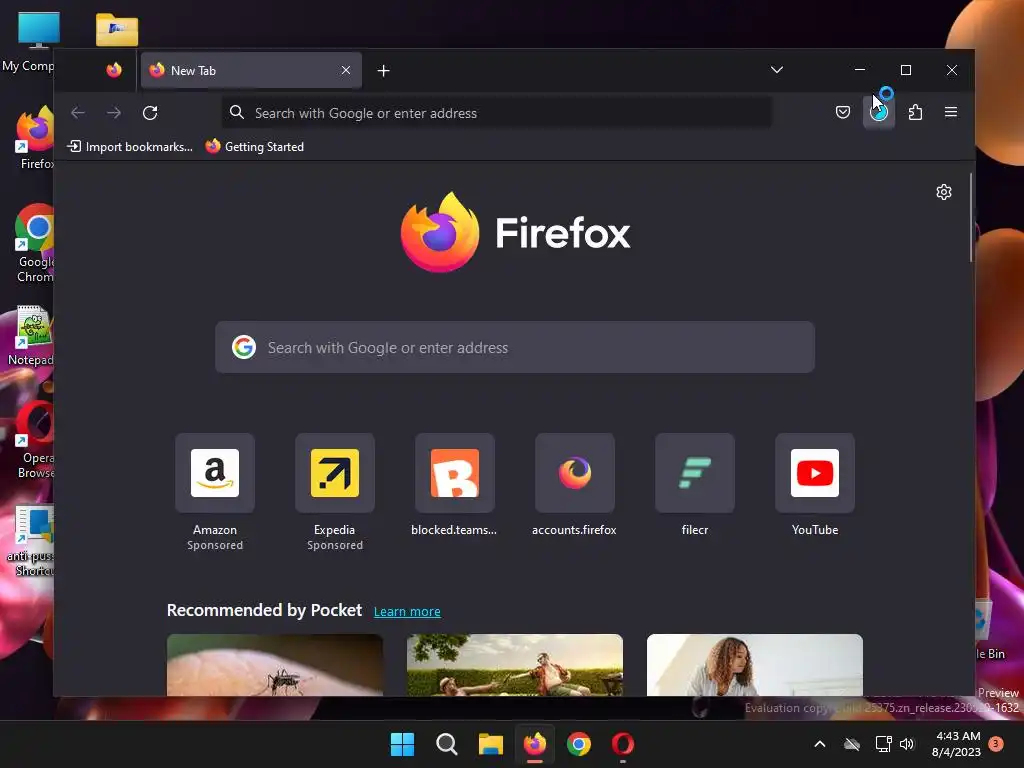1024x768 pixels.
Task: Select Opera Browser desktop shortcut
Action: (x=33, y=440)
